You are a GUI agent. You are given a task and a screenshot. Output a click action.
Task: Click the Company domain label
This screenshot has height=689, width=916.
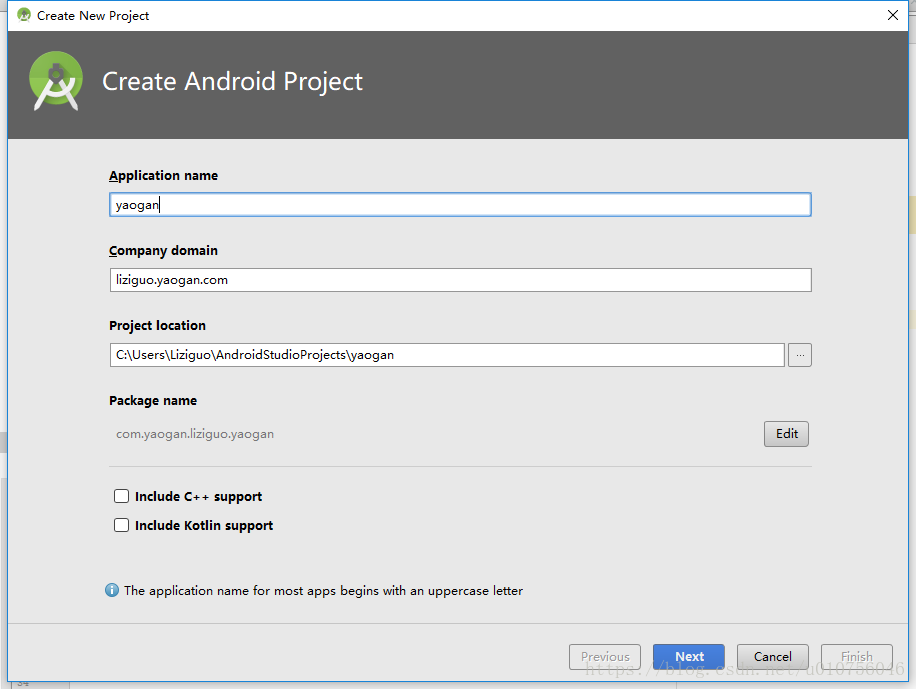tap(164, 250)
